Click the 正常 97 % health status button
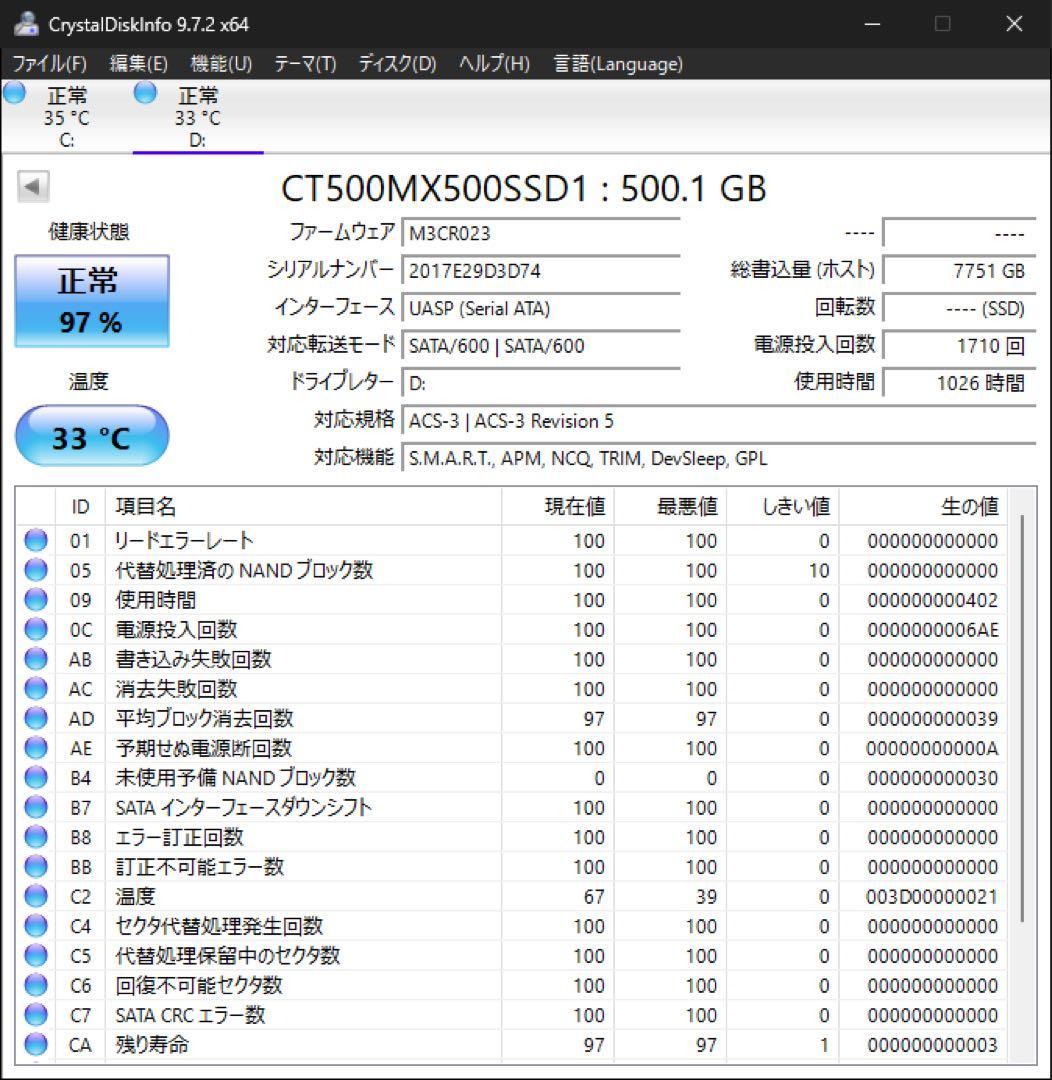Image resolution: width=1052 pixels, height=1080 pixels. (x=92, y=301)
